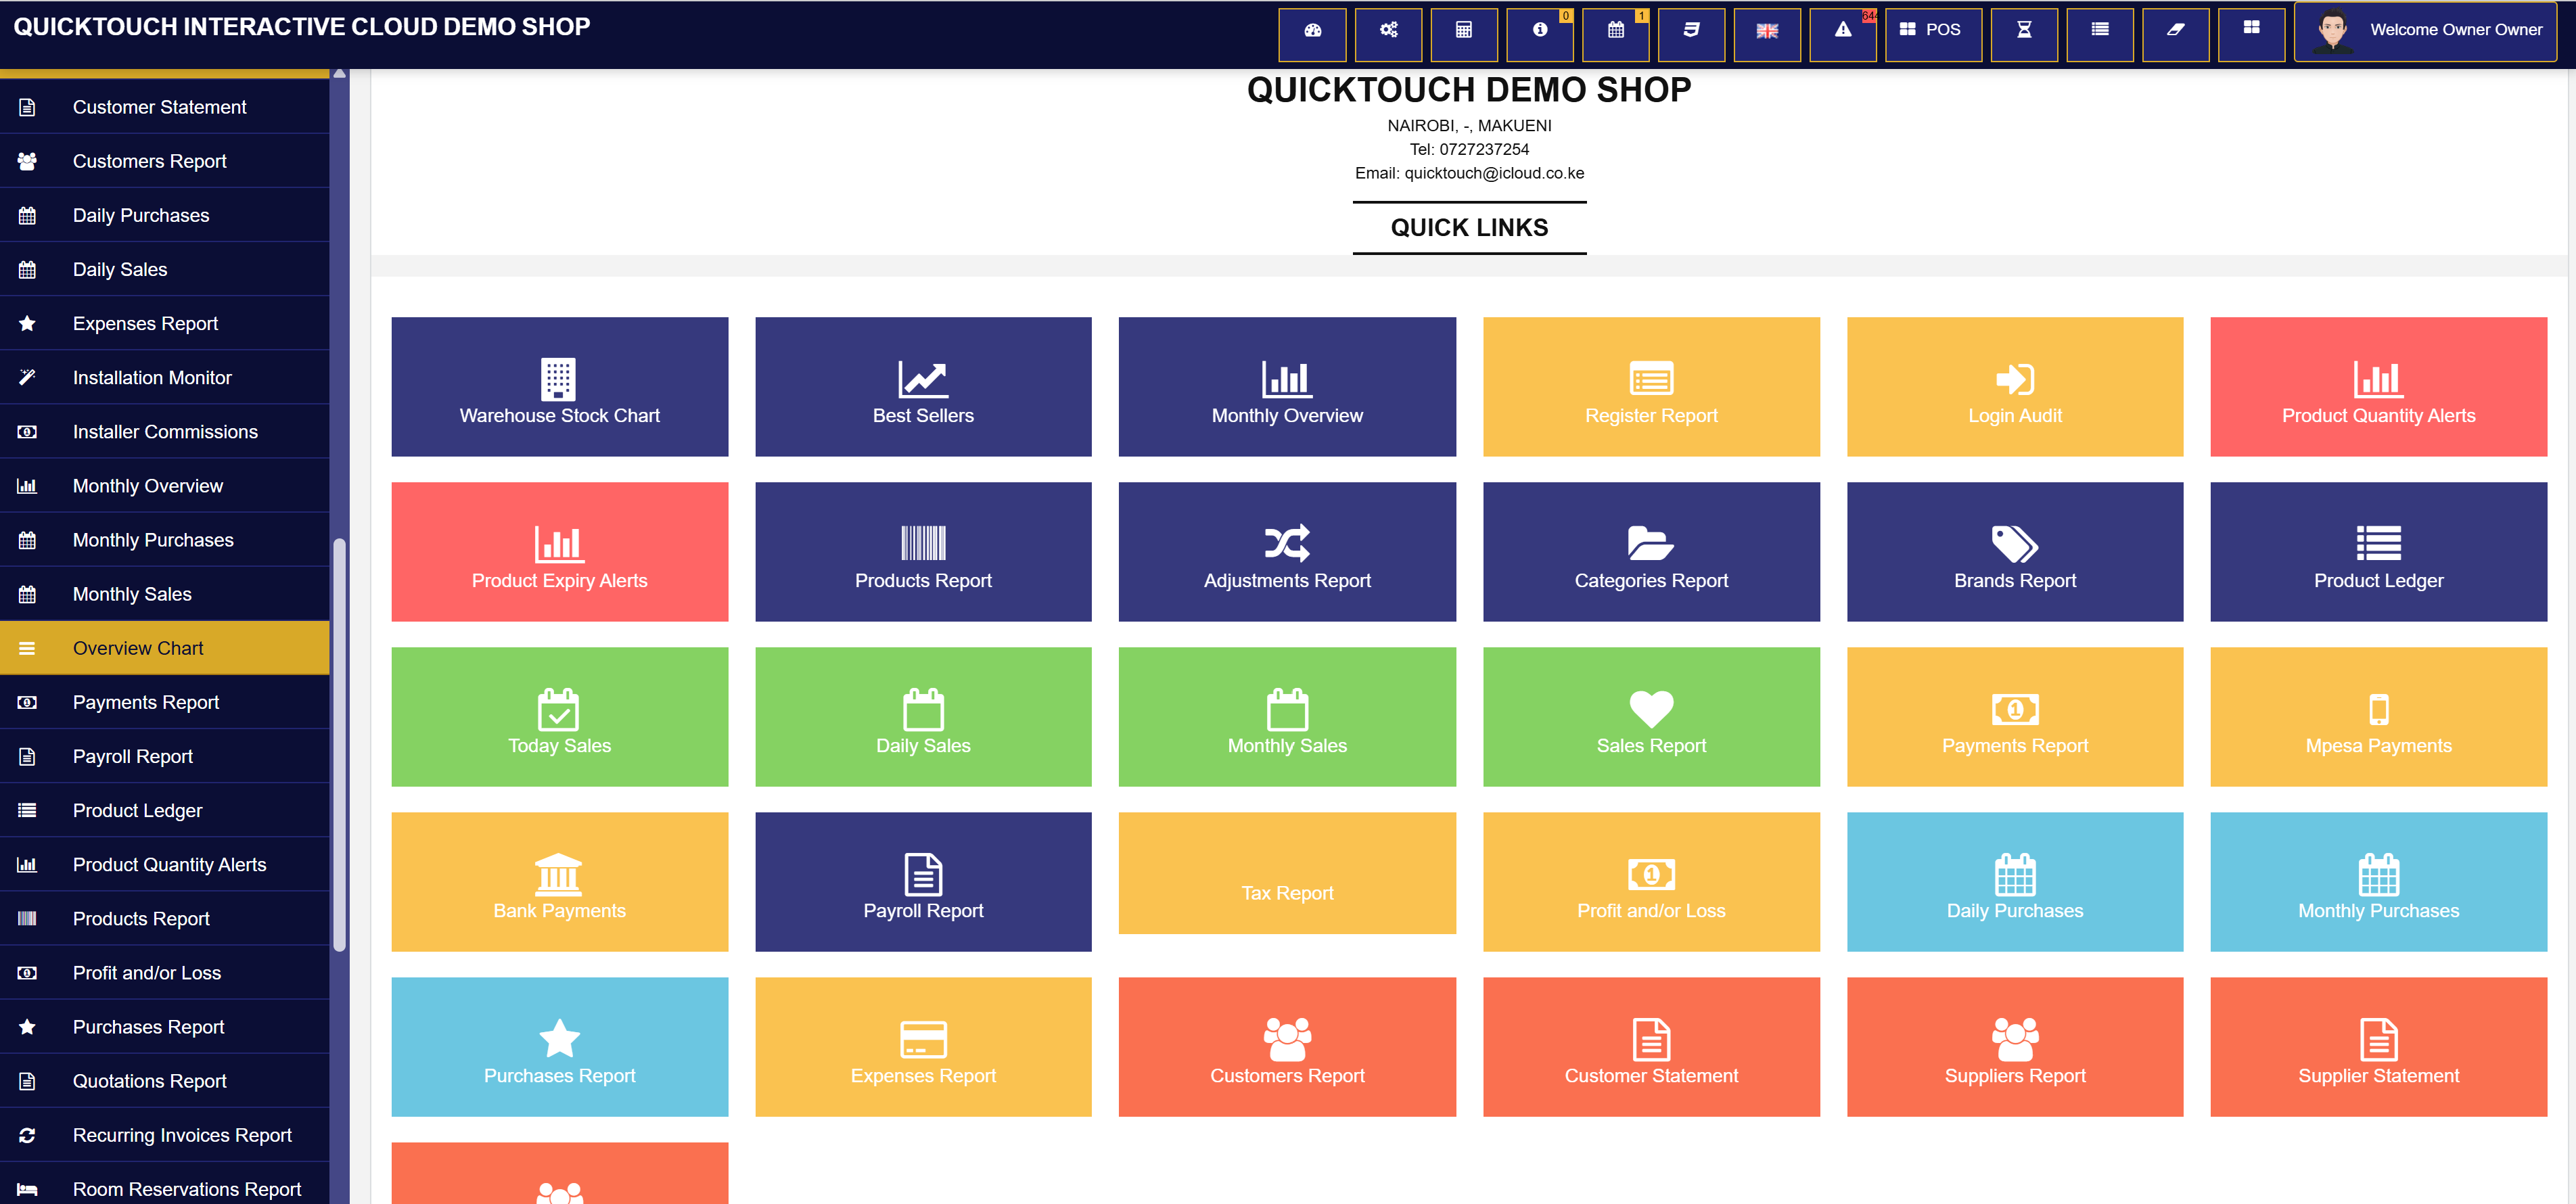Open settings gears icon in top bar
The height and width of the screenshot is (1204, 2576).
click(x=1388, y=34)
